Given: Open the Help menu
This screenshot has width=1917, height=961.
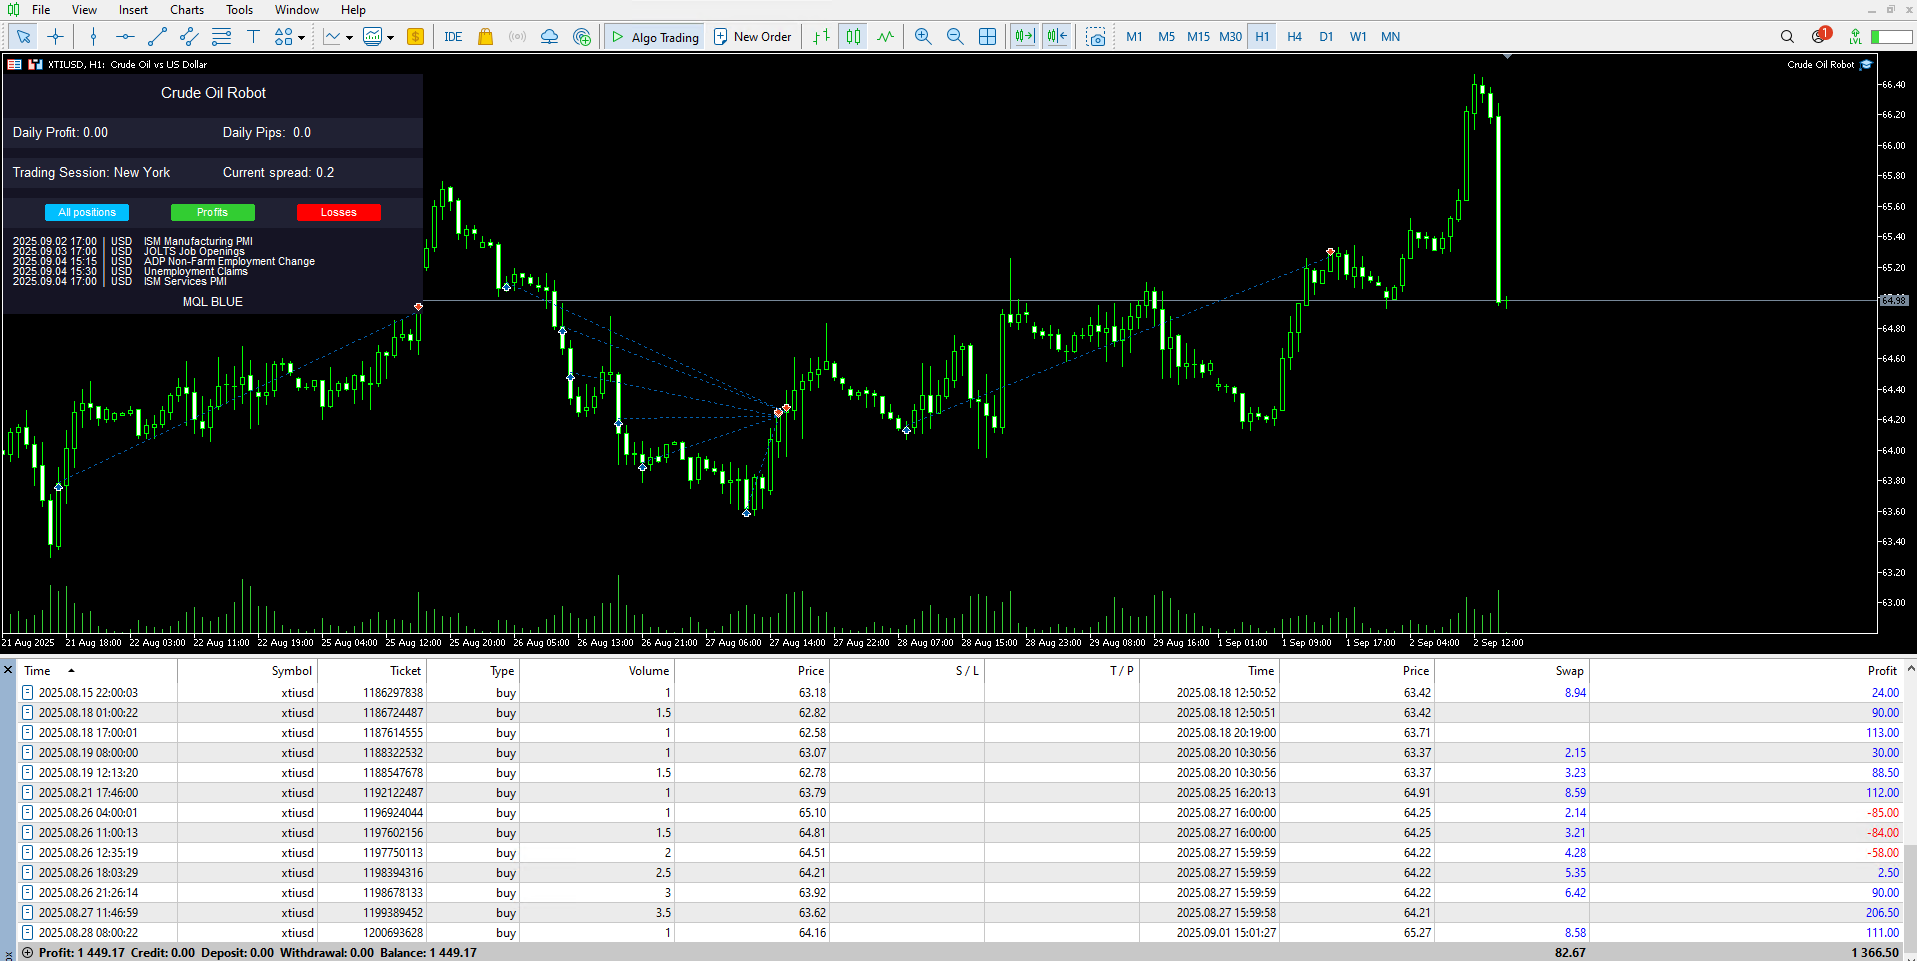Looking at the screenshot, I should click(x=353, y=10).
